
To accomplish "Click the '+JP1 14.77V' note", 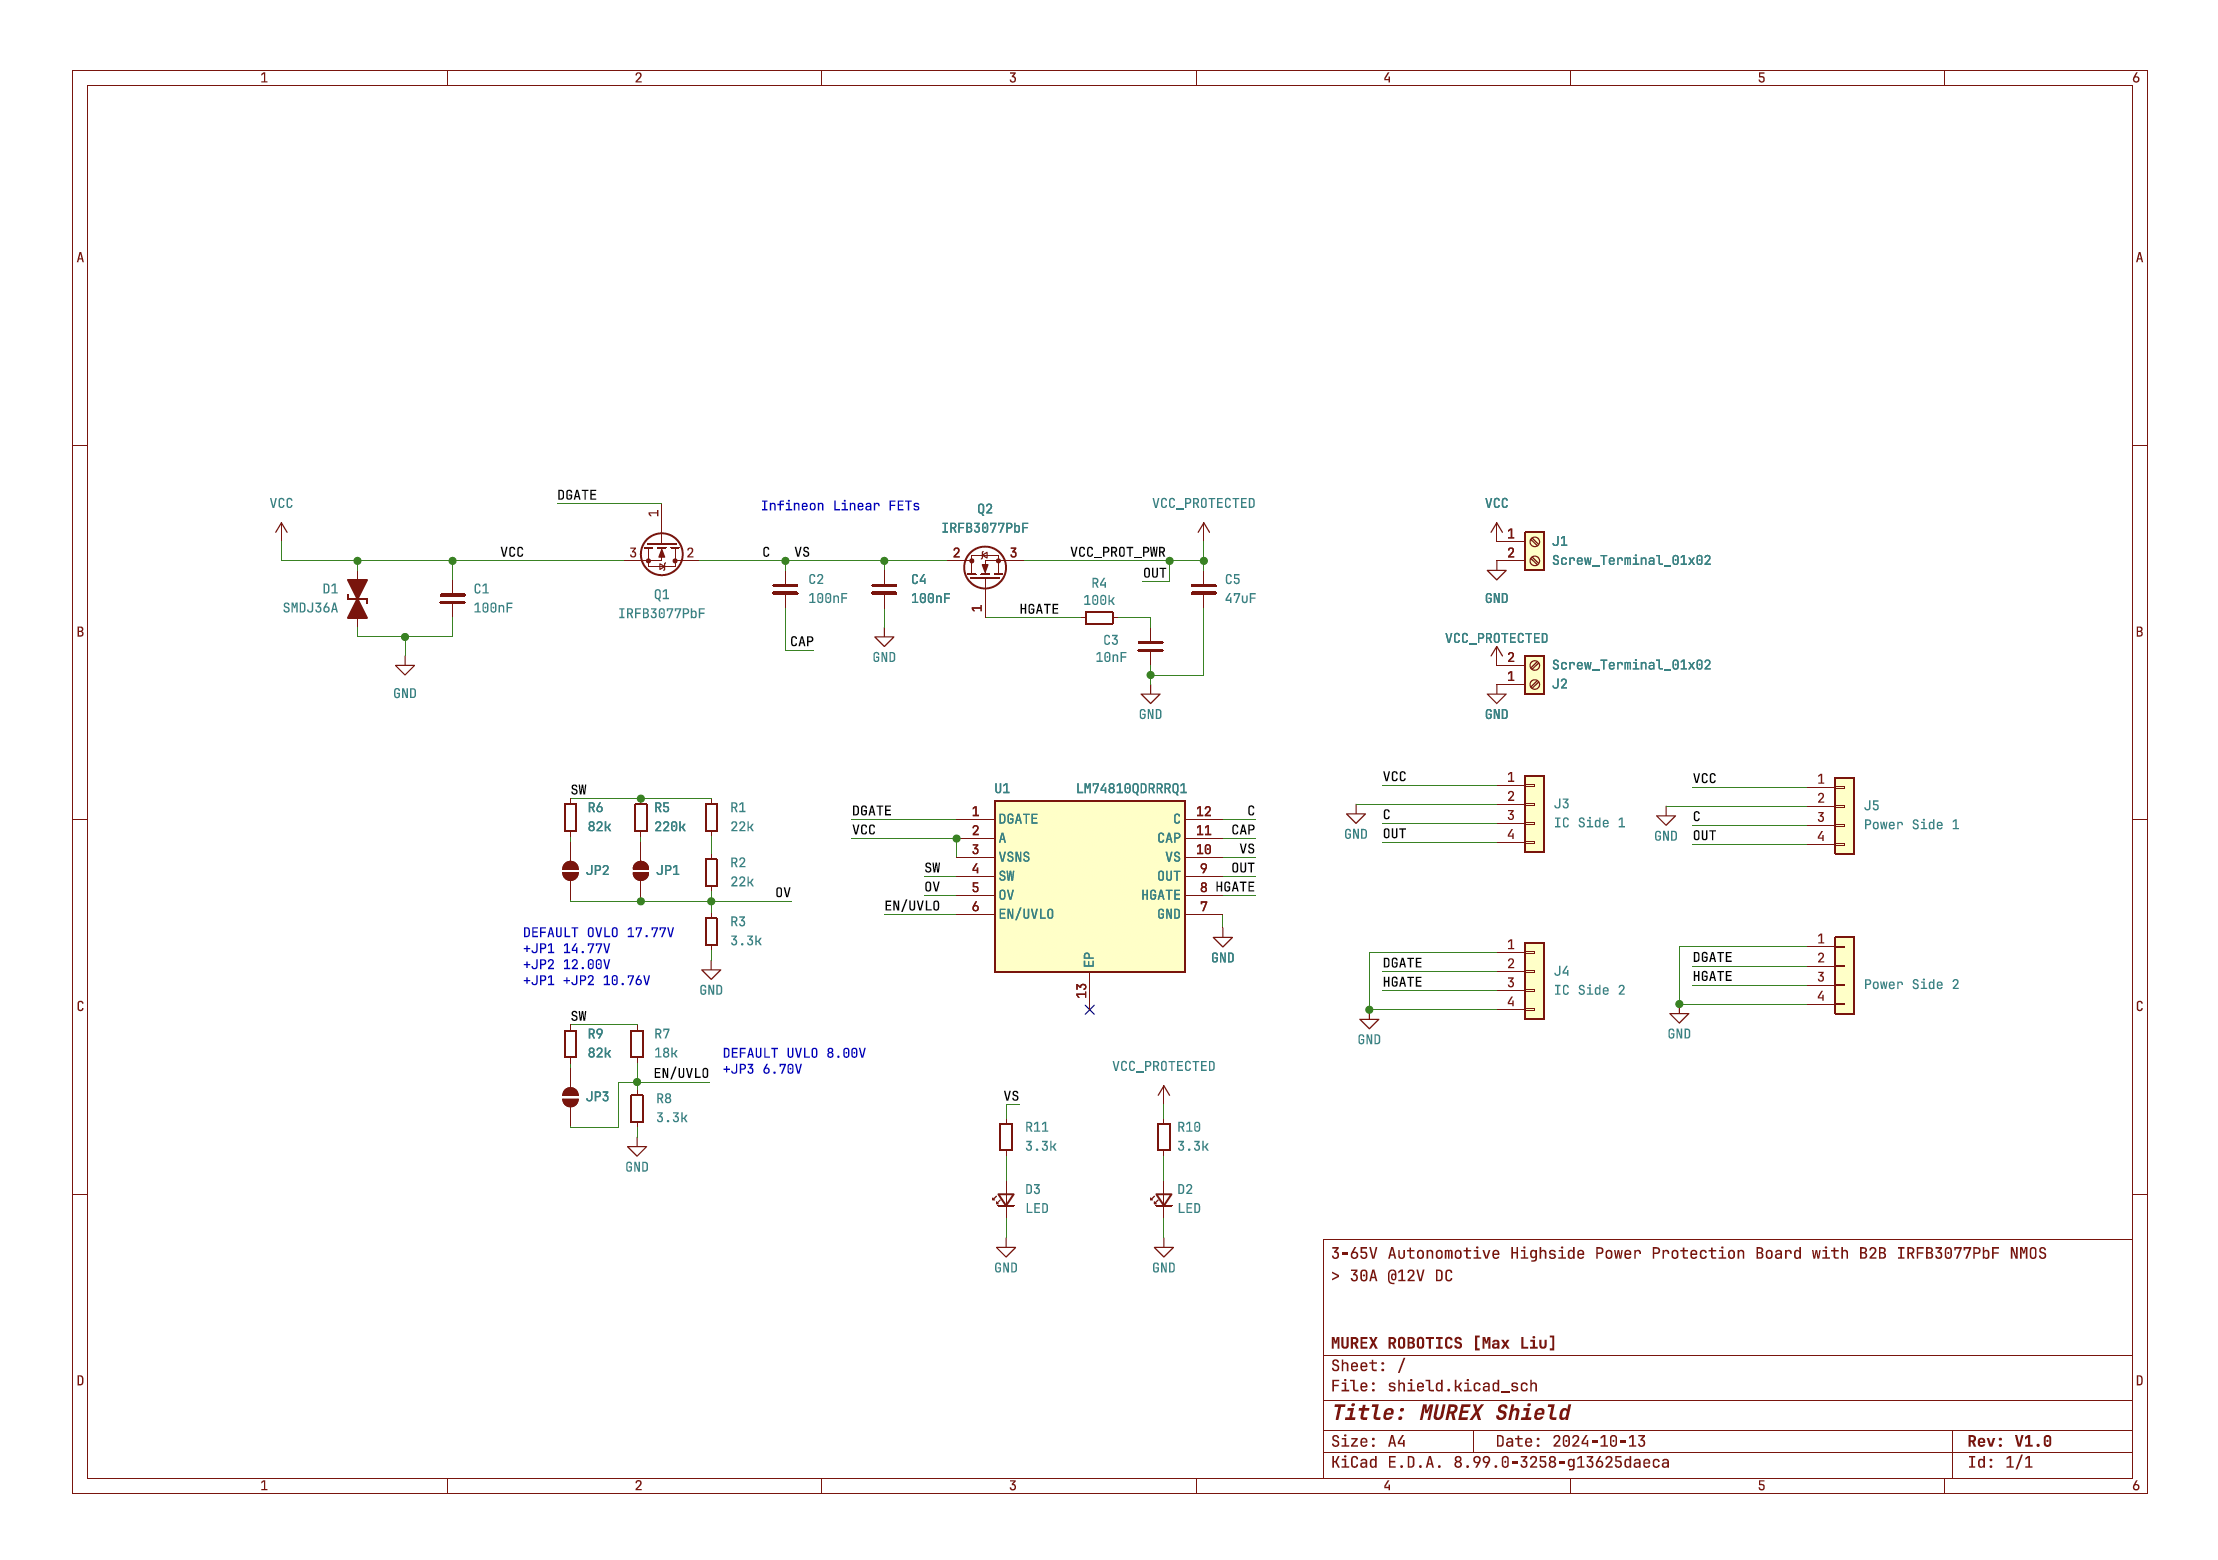I will 566,949.
